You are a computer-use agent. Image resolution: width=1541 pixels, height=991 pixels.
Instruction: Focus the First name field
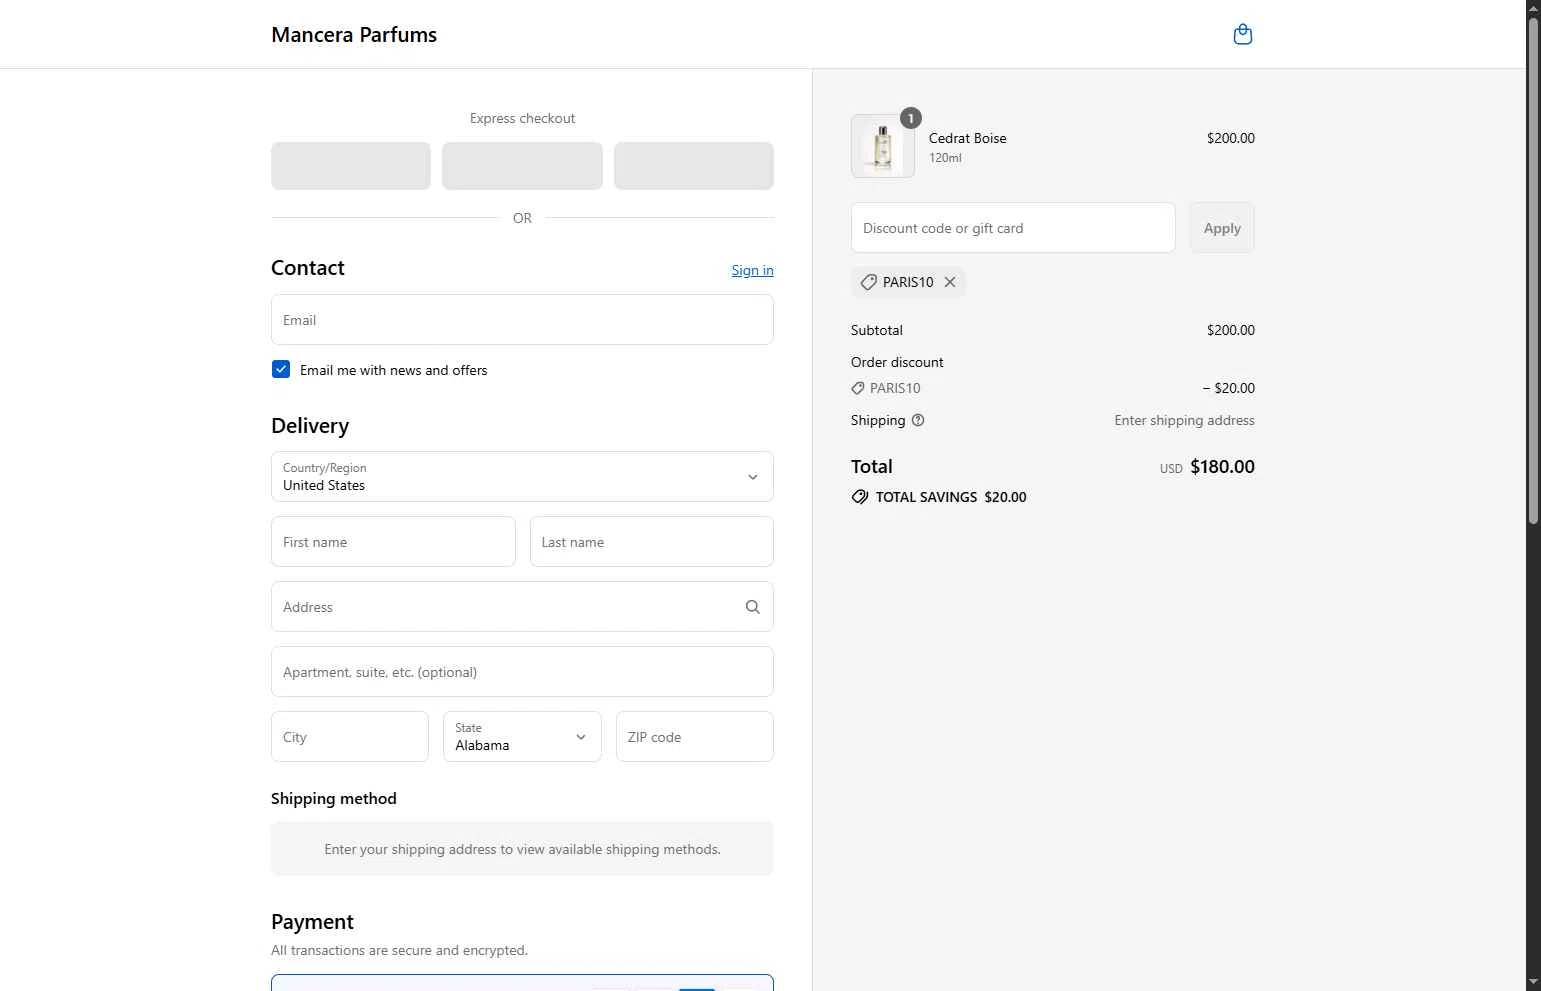coord(393,542)
